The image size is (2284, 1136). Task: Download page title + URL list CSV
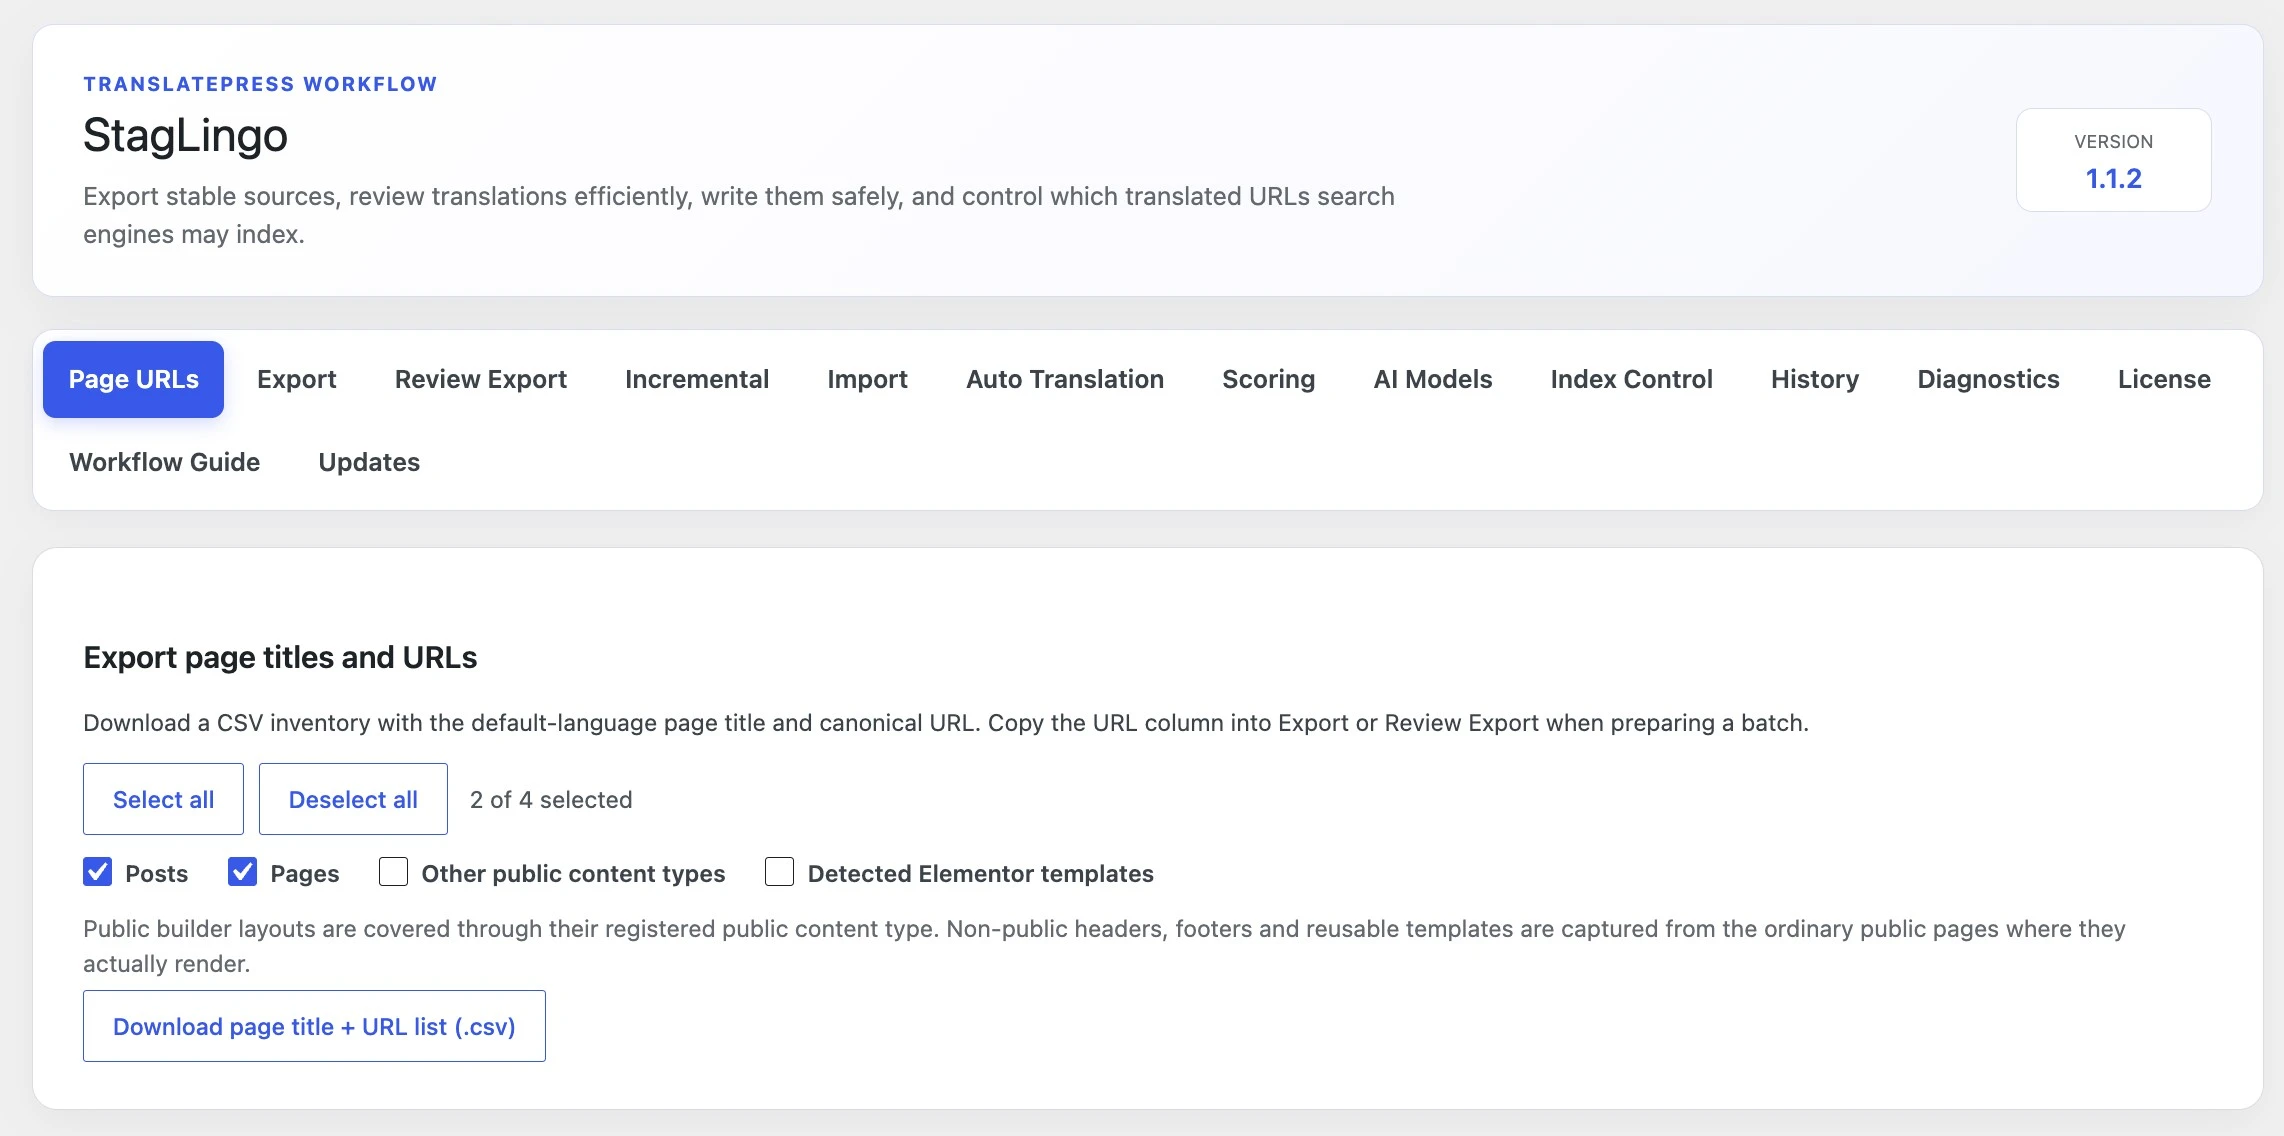pos(314,1026)
